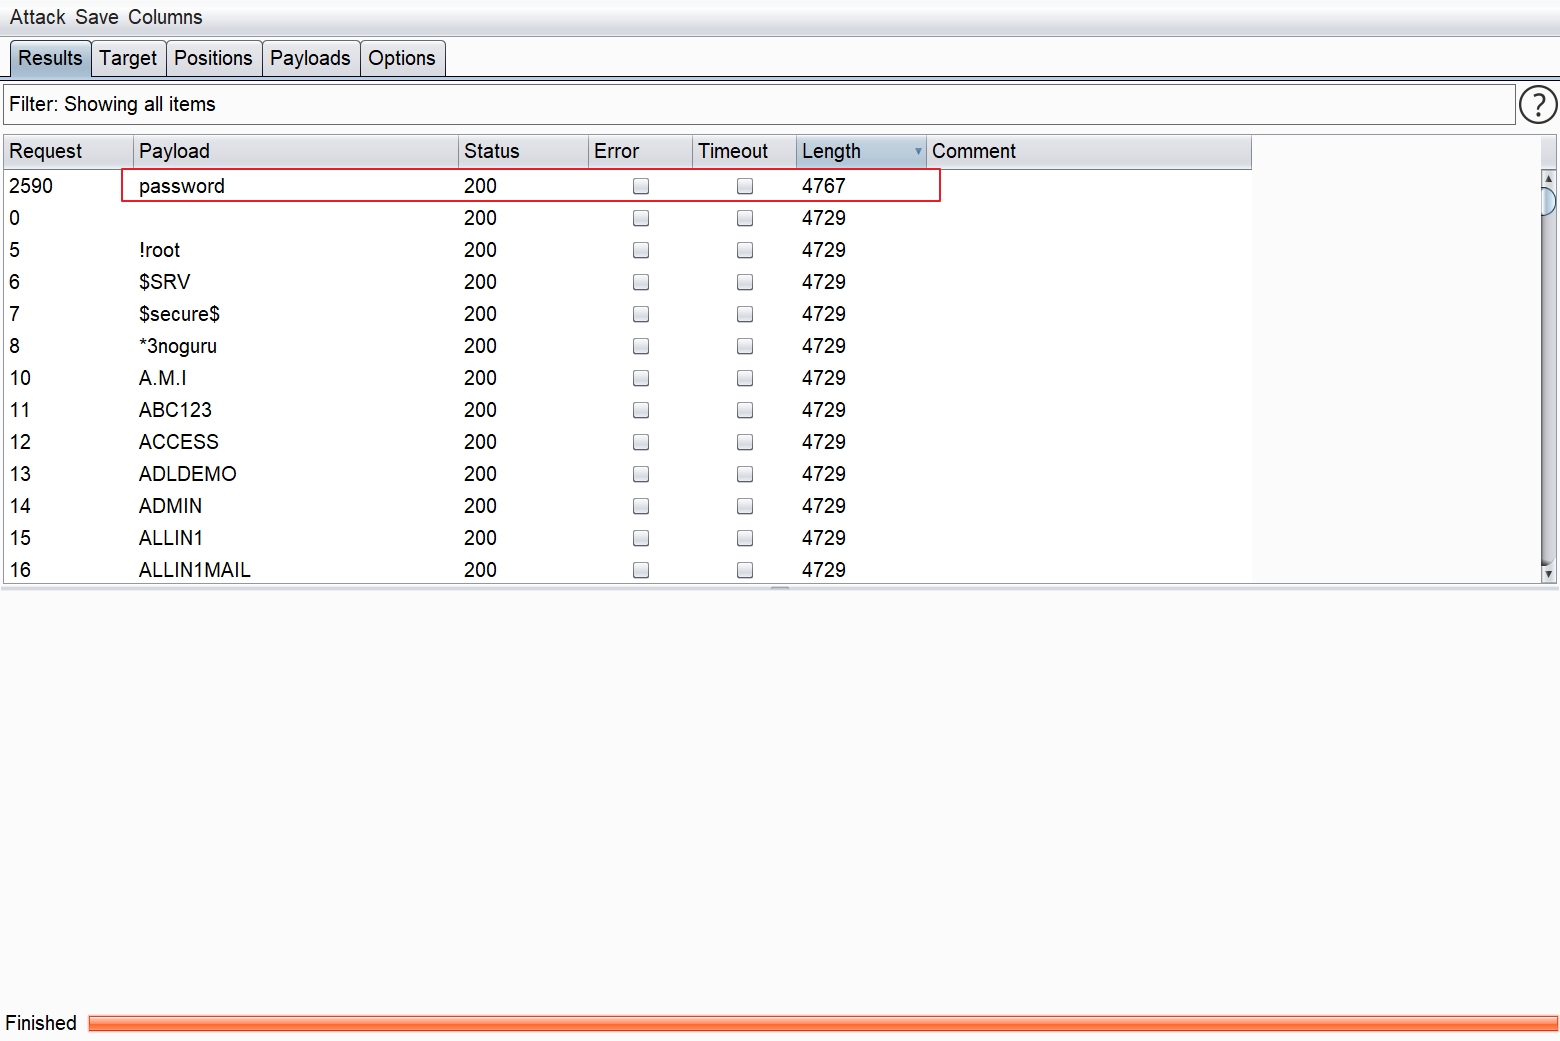Switch to the Target tab

click(x=128, y=58)
